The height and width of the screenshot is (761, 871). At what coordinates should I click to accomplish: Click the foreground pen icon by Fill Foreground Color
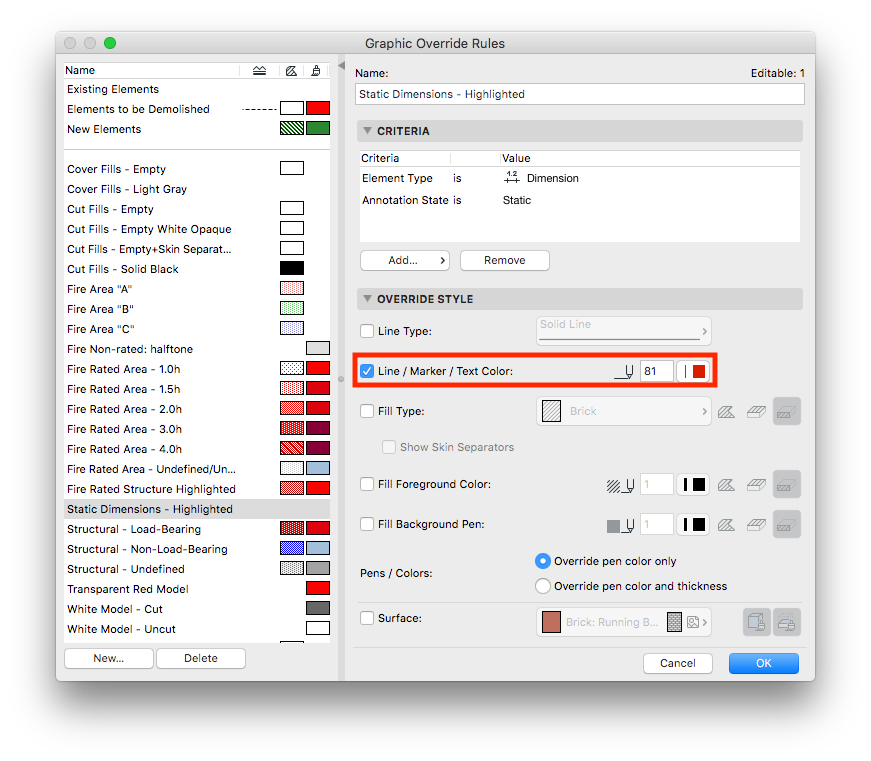pyautogui.click(x=620, y=485)
